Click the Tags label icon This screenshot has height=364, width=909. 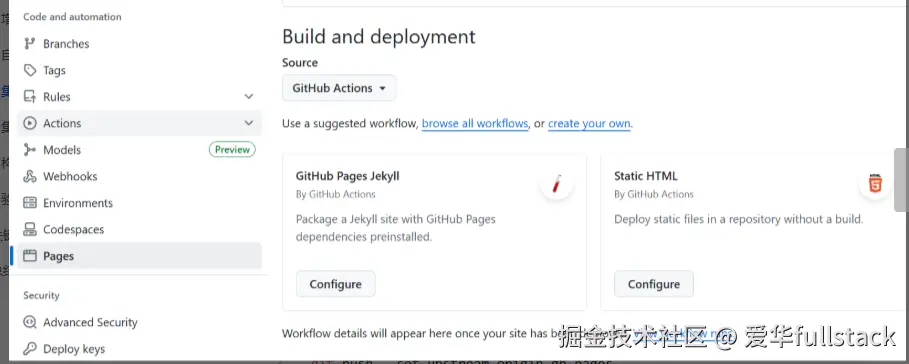pos(30,70)
